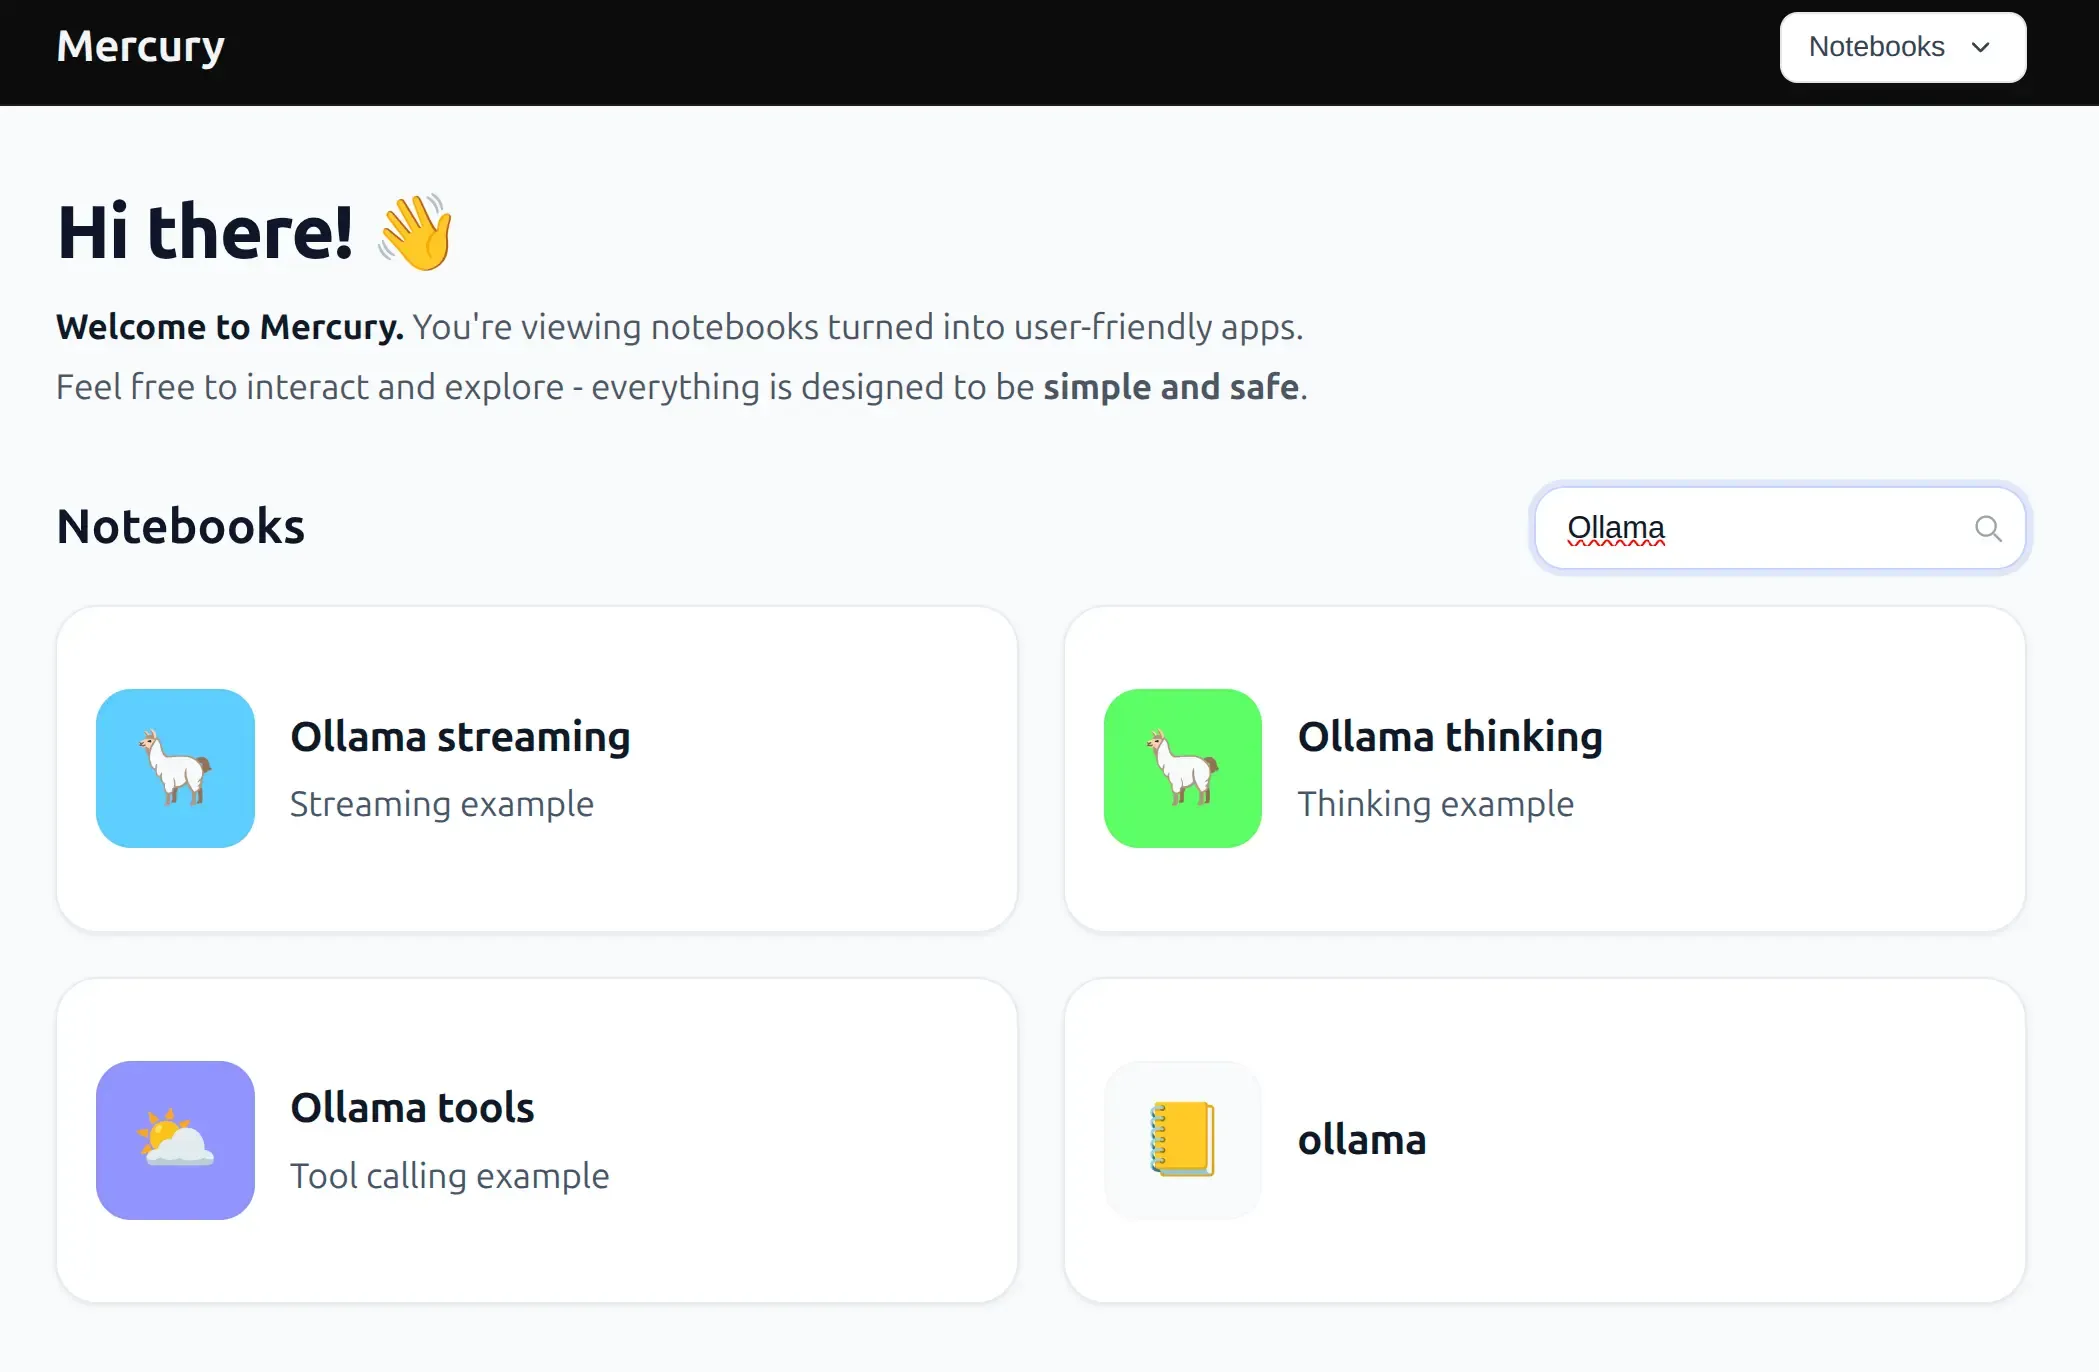The width and height of the screenshot is (2099, 1372).
Task: Open the Notebooks dropdown in the header
Action: click(x=1901, y=47)
